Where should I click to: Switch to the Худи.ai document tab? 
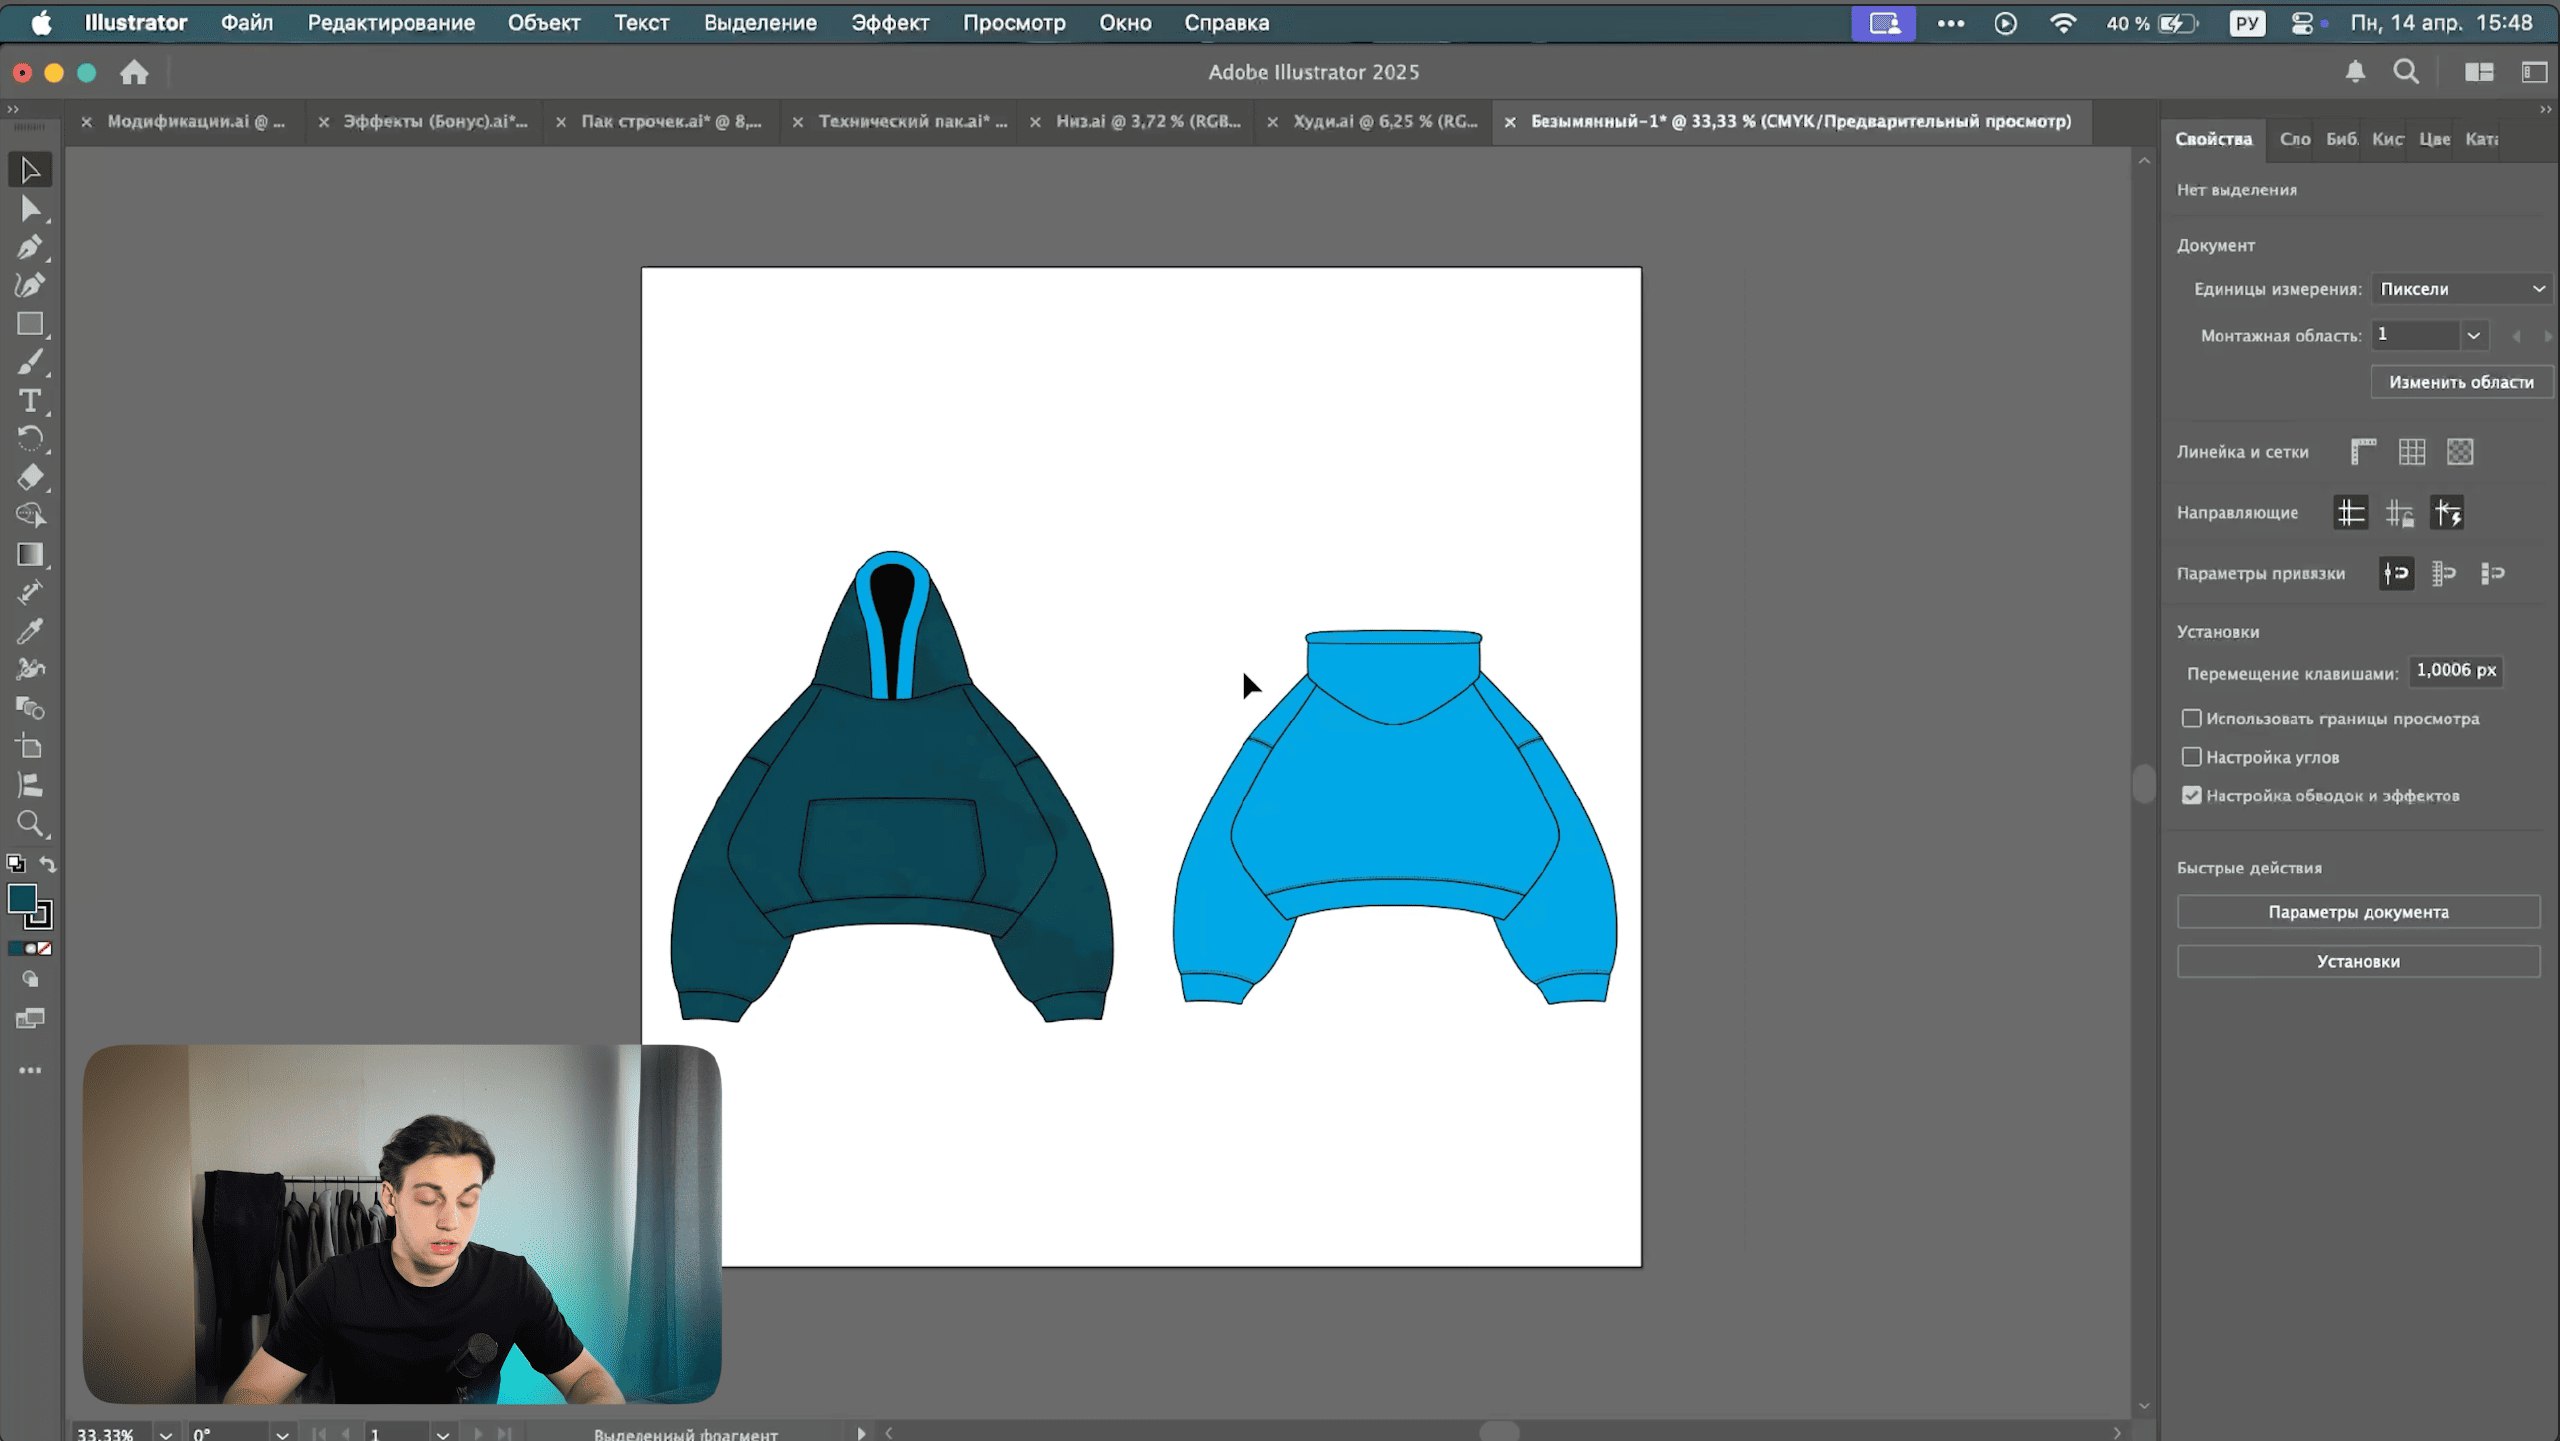coord(1384,121)
